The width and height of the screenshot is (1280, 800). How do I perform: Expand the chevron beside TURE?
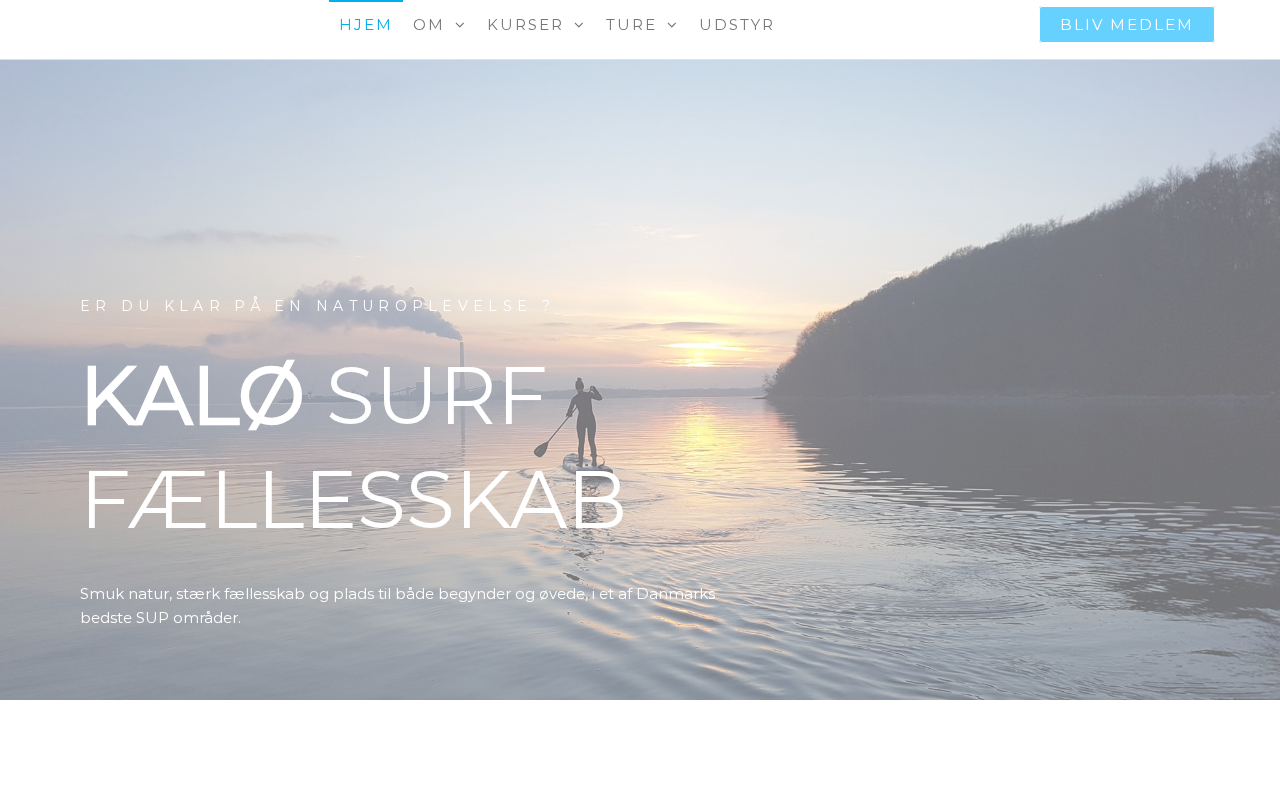672,25
